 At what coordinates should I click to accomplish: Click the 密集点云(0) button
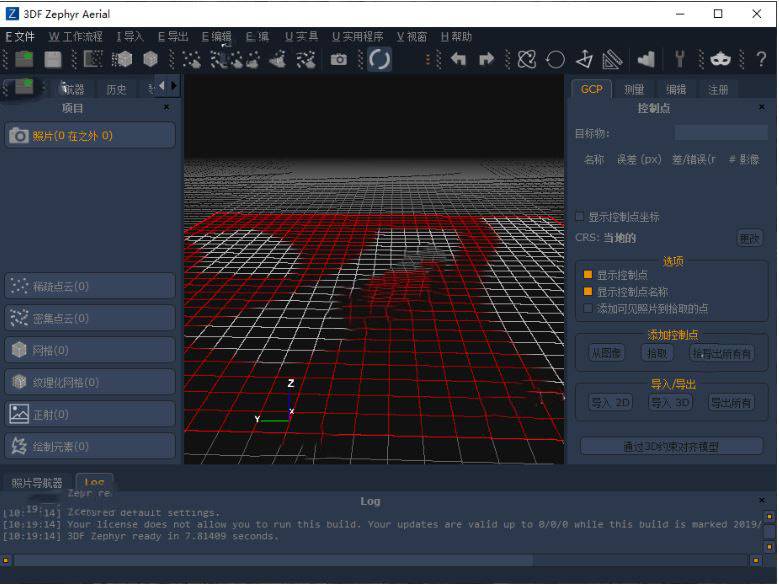90,318
